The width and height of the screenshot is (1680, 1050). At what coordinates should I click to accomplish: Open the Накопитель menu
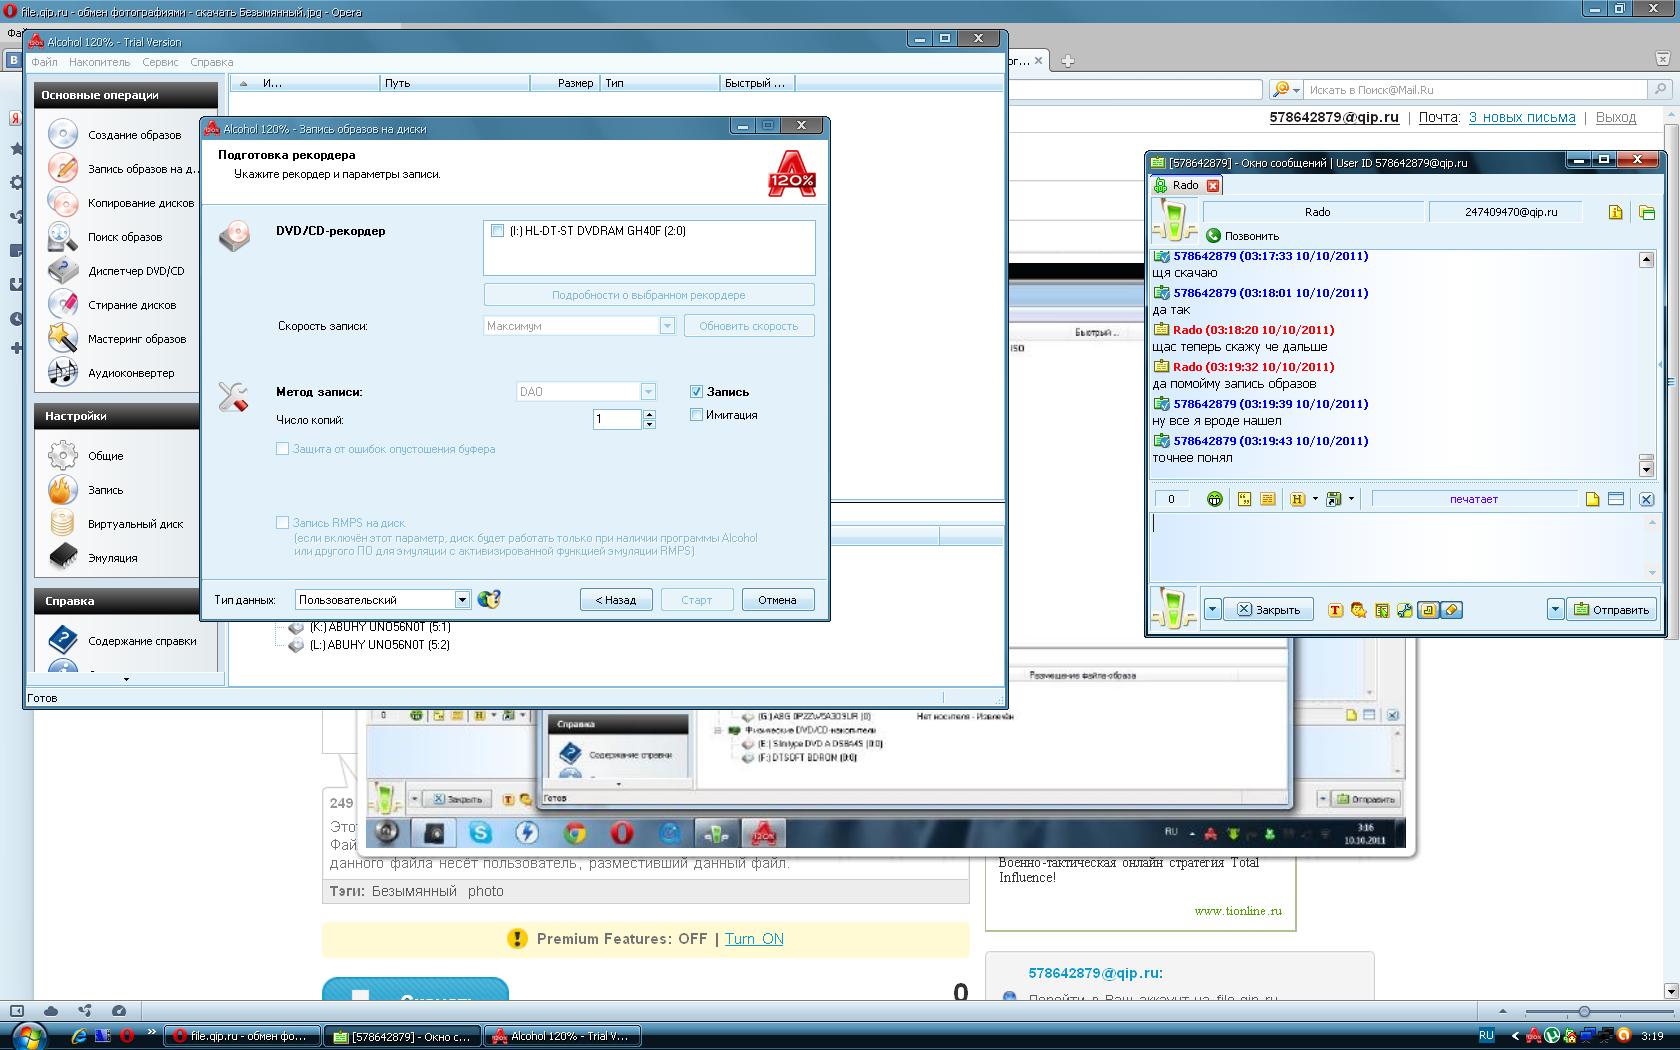99,62
